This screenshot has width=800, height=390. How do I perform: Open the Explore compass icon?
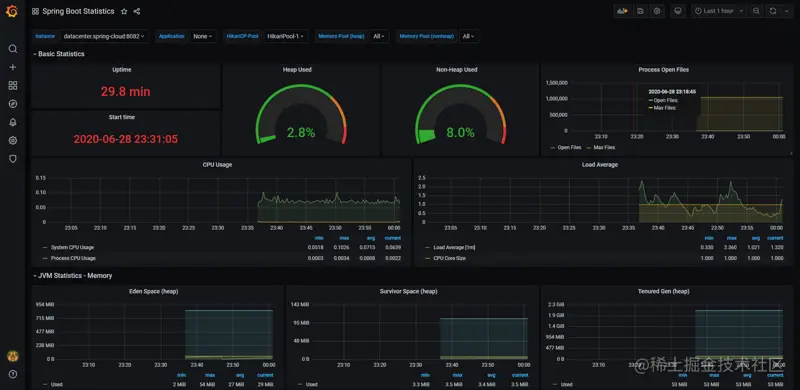(x=13, y=104)
